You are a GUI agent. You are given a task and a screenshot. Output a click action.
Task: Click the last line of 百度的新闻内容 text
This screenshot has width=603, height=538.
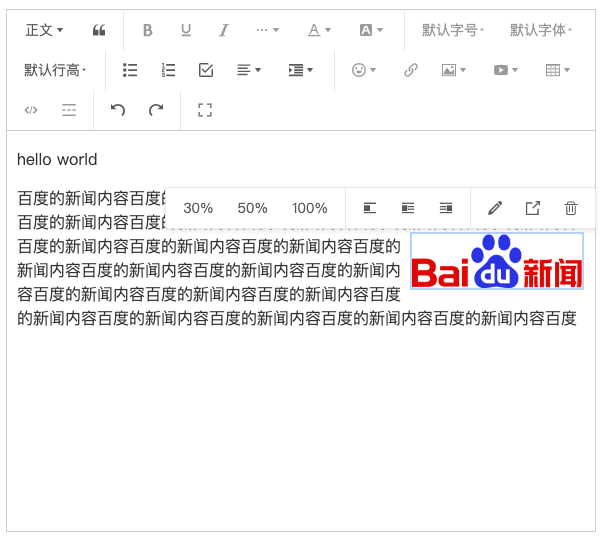click(297, 318)
